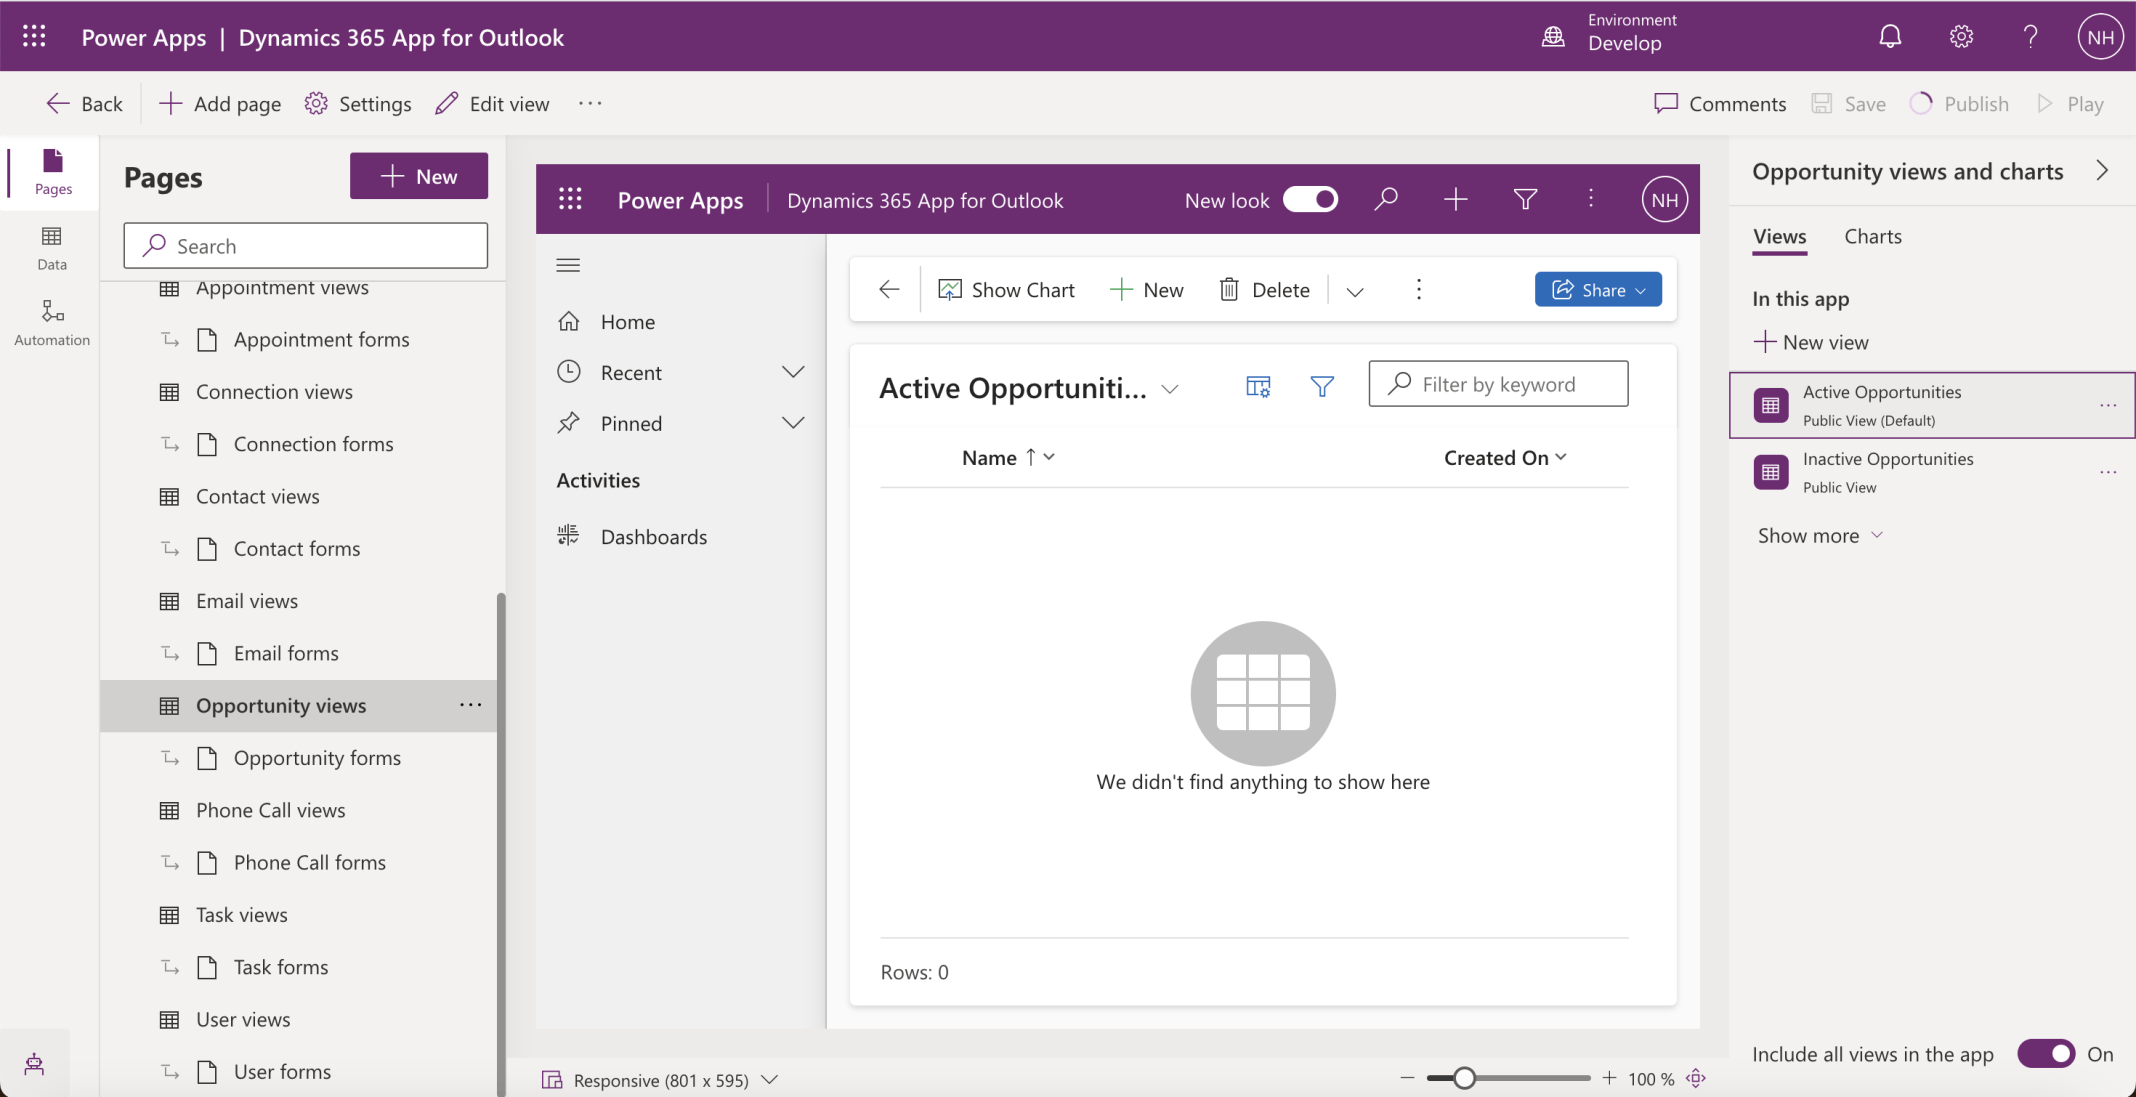
Task: Disable Include all views in the app
Action: click(2046, 1054)
